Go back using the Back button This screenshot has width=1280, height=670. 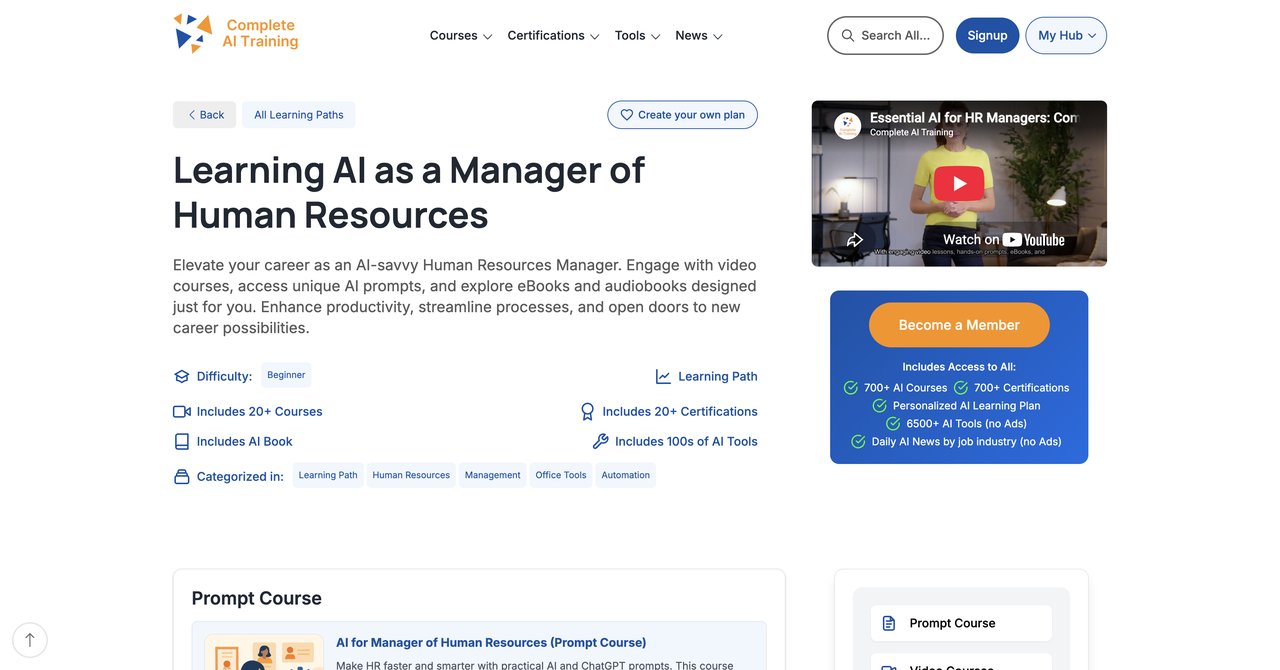(204, 115)
